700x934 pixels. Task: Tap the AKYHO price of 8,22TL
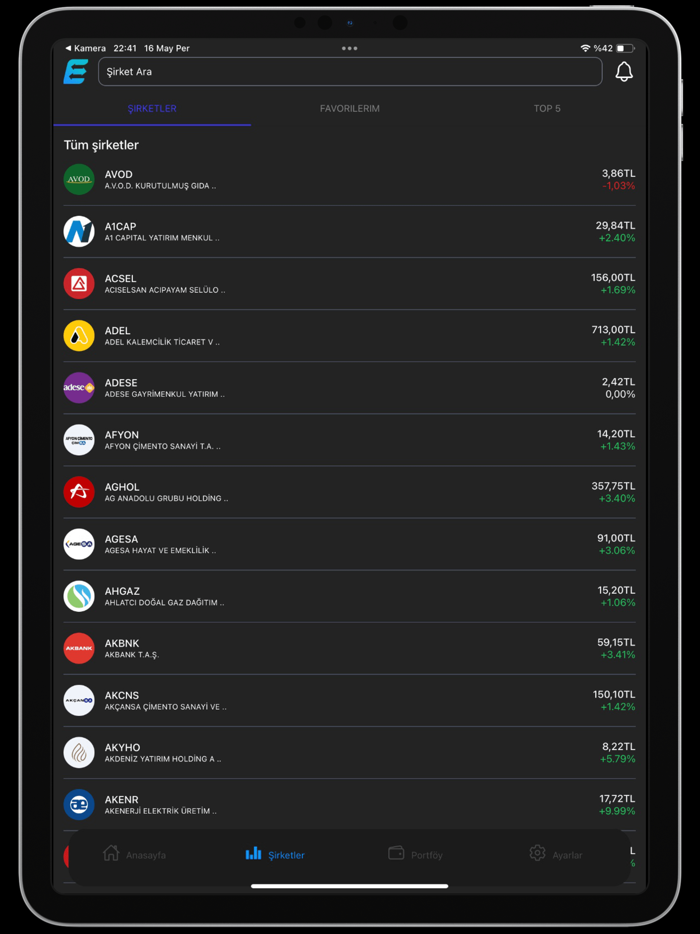[x=617, y=746]
